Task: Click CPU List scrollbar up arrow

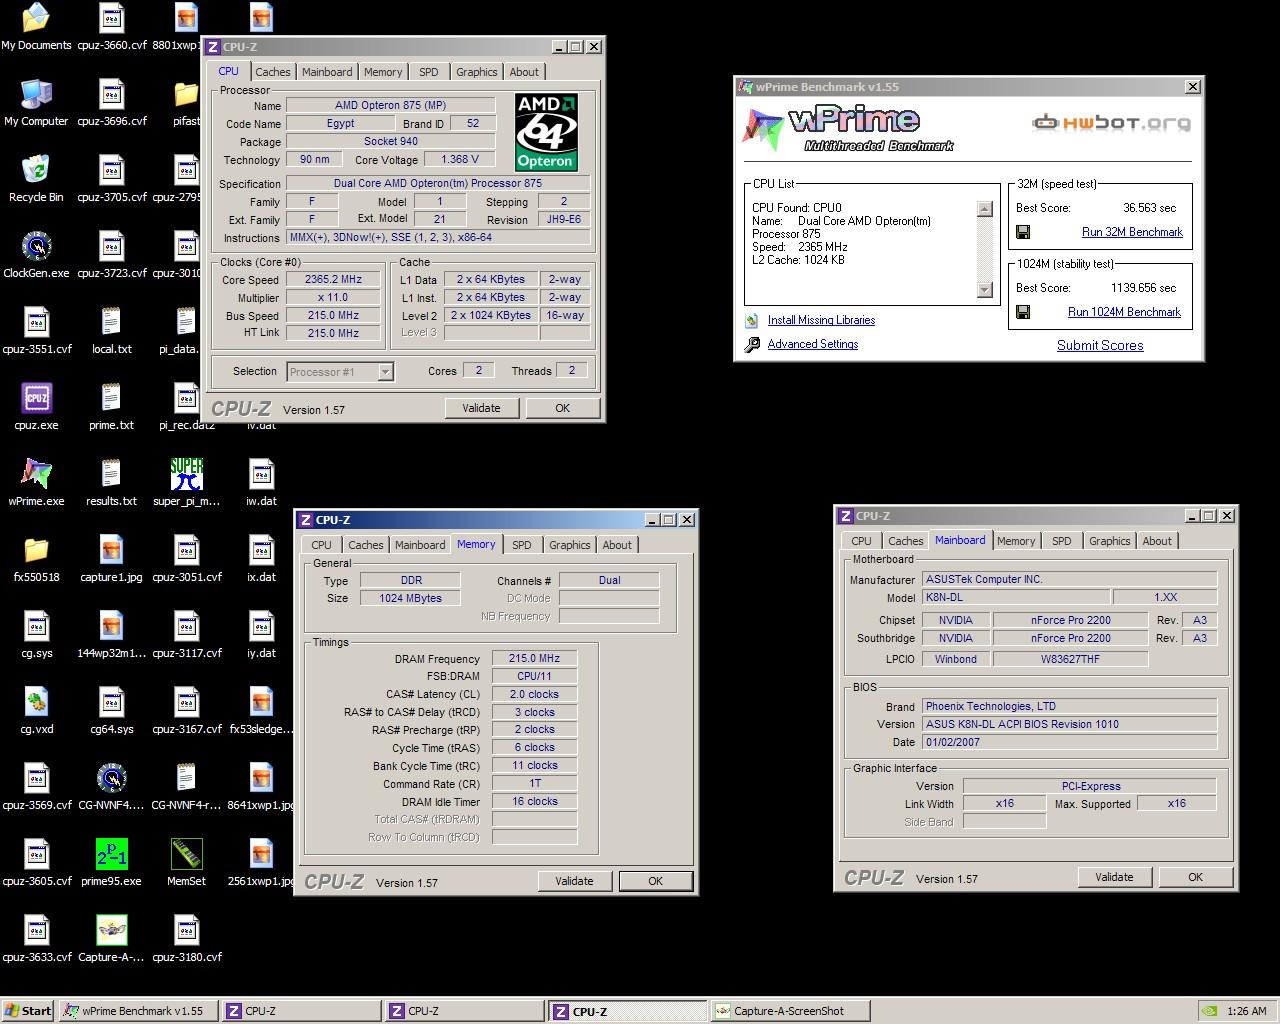Action: pyautogui.click(x=984, y=209)
